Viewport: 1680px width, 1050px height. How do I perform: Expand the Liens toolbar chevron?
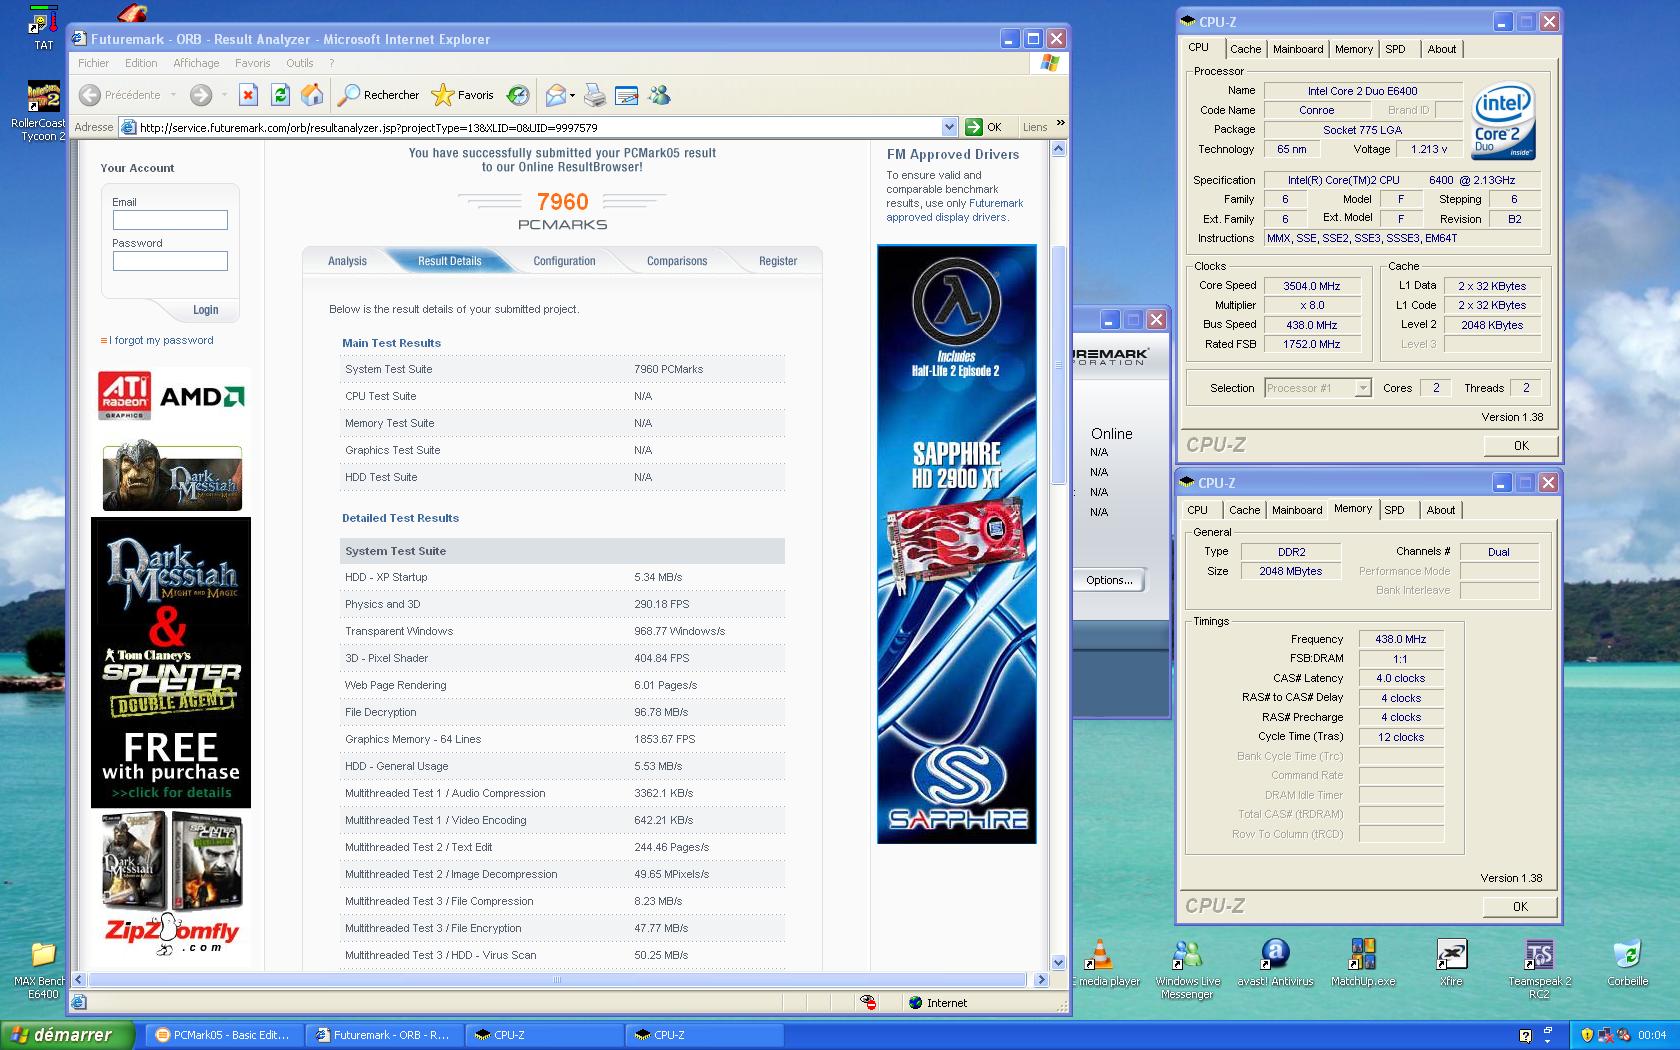[x=1060, y=123]
